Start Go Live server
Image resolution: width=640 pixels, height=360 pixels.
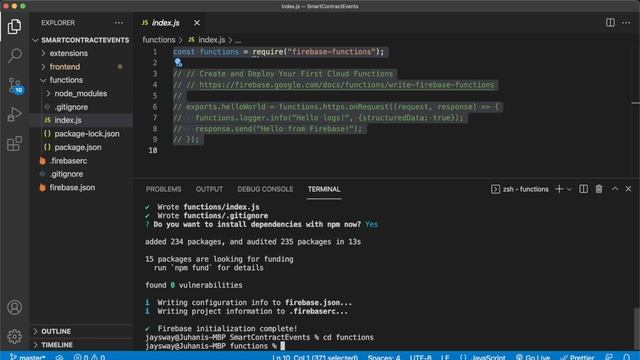click(x=533, y=357)
